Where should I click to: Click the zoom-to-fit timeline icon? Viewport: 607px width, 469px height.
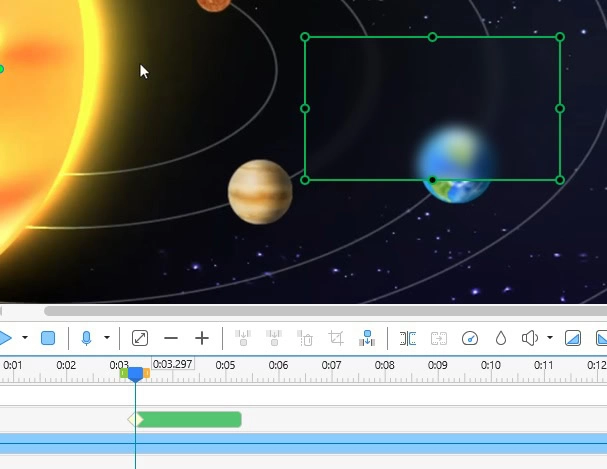pos(140,338)
